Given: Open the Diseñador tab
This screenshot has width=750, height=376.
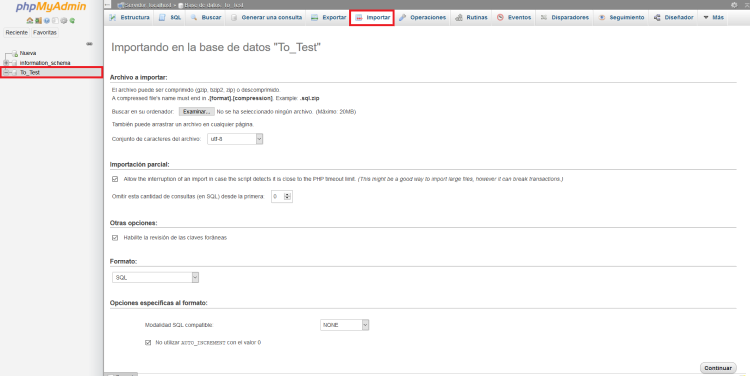Looking at the screenshot, I should tap(673, 17).
